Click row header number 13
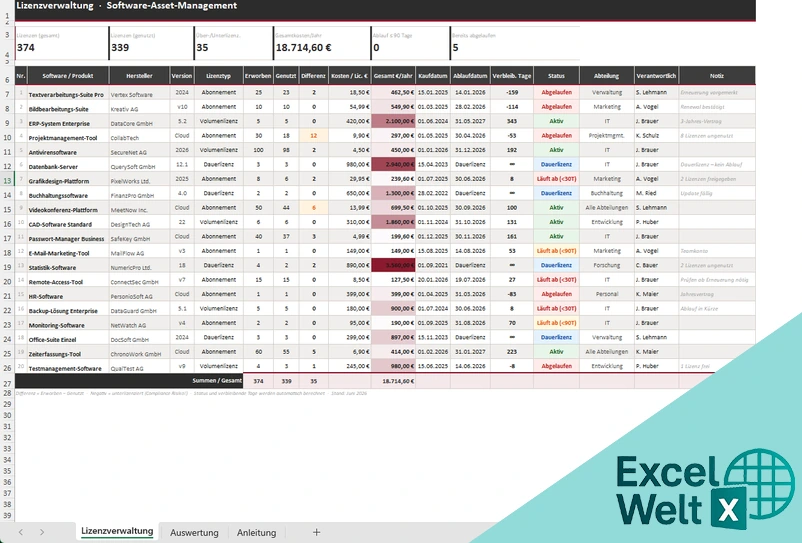Viewport: 802px width, 543px height. tap(7, 180)
